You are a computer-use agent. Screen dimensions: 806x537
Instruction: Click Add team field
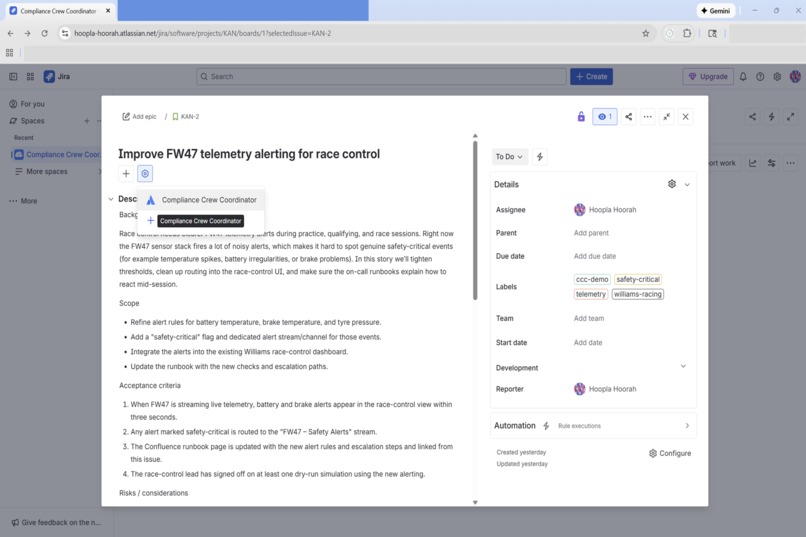click(x=589, y=319)
